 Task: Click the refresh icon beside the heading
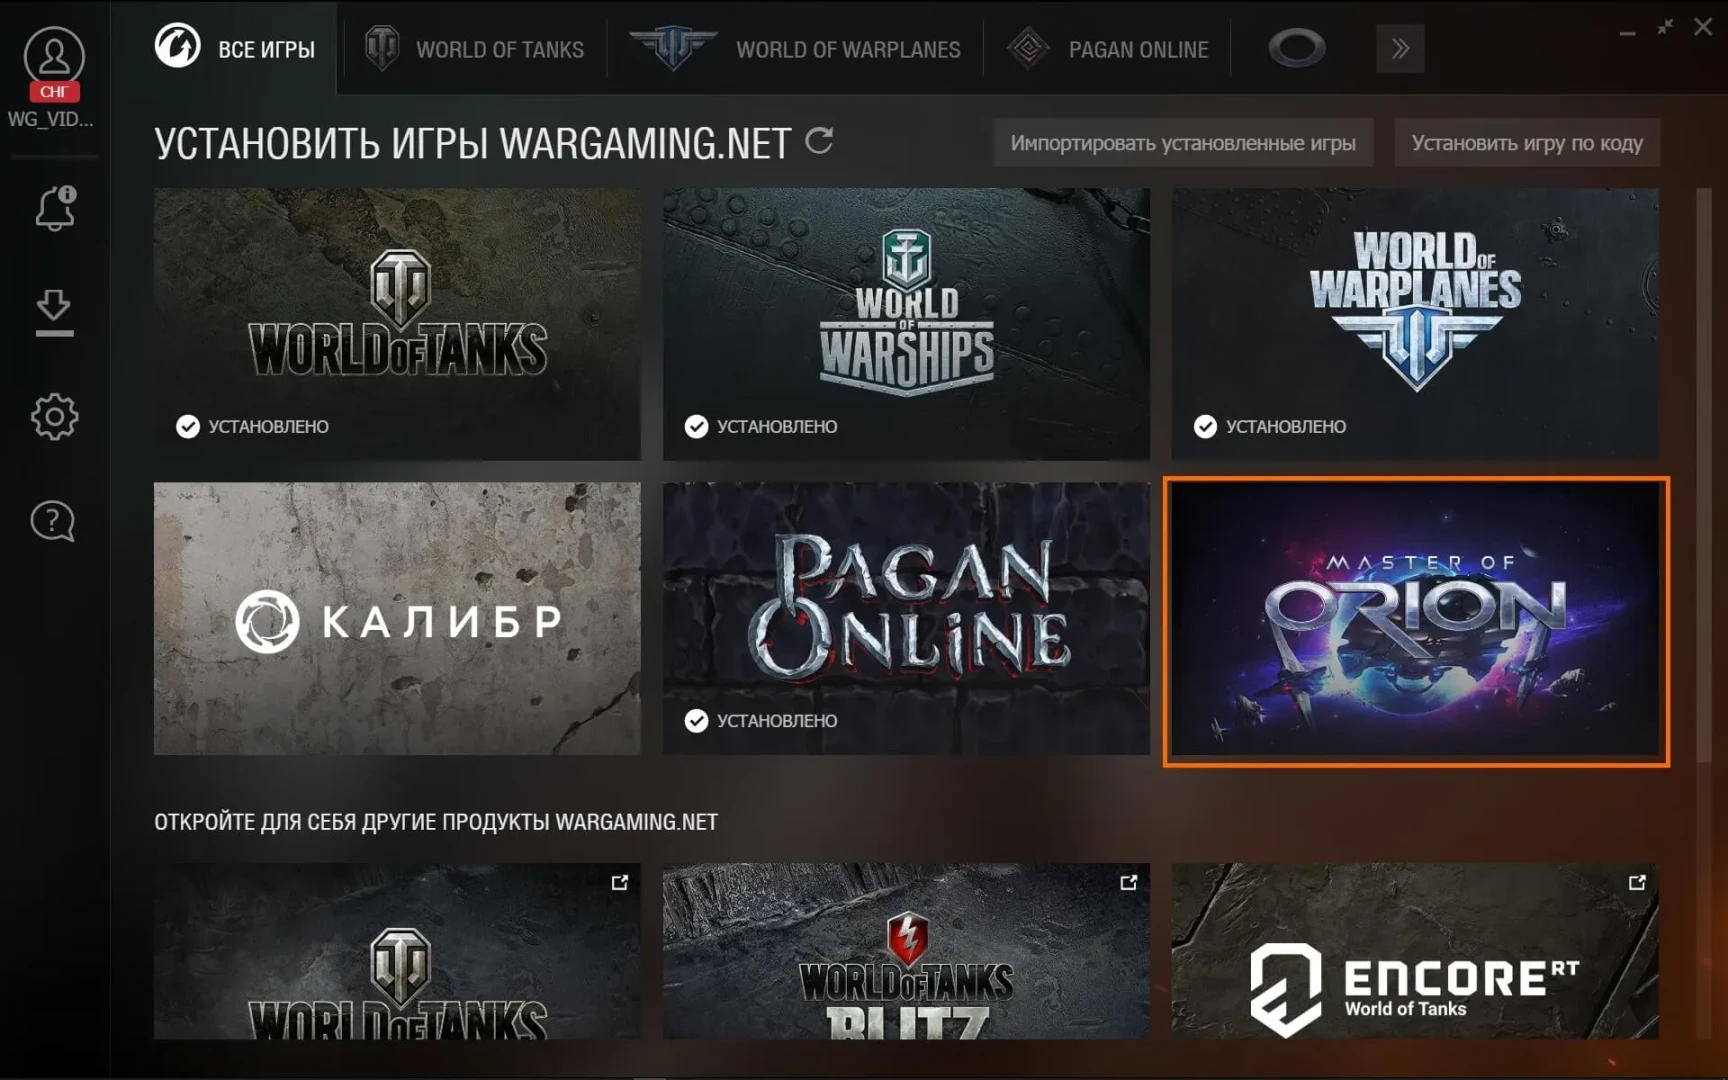click(819, 142)
